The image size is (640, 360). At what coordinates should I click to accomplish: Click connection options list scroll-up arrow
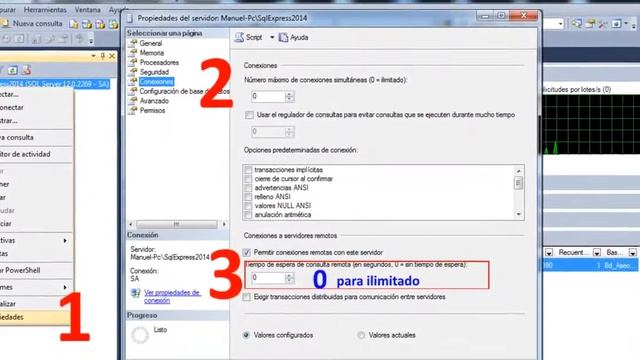click(519, 171)
